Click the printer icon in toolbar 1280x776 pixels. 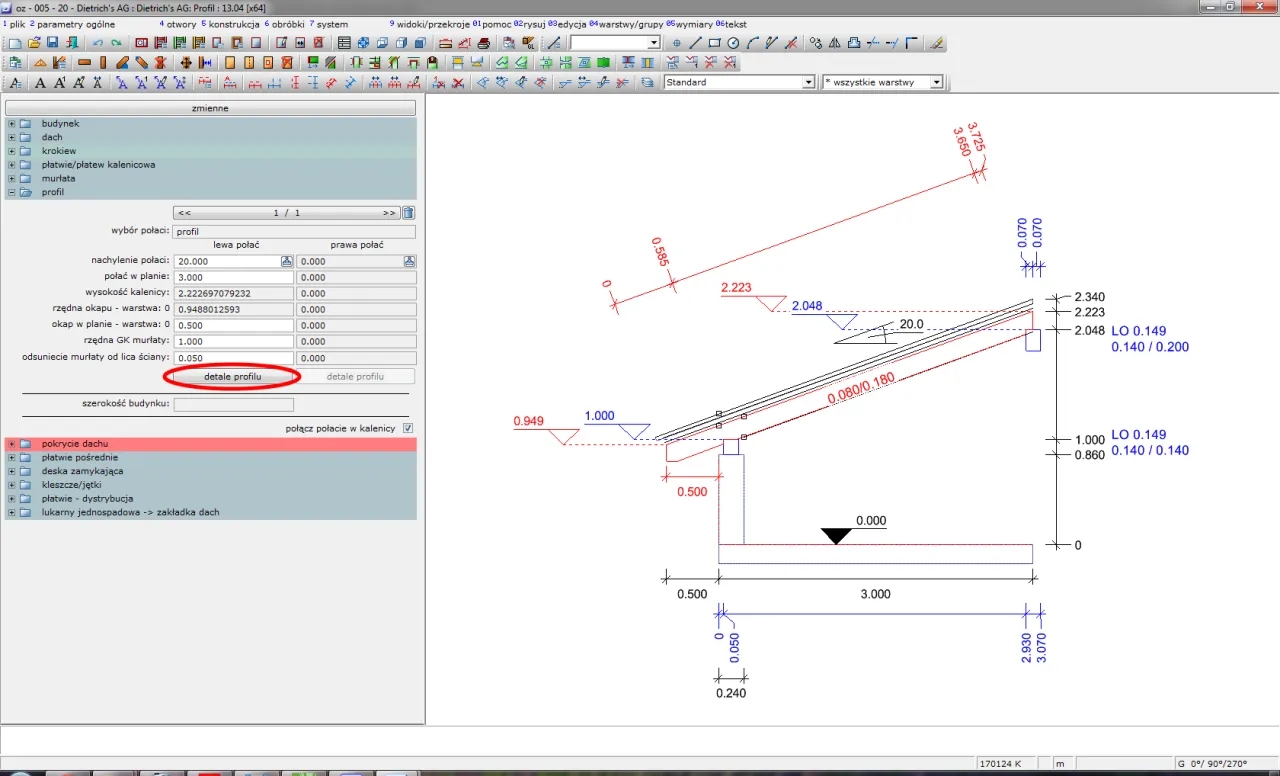[484, 43]
